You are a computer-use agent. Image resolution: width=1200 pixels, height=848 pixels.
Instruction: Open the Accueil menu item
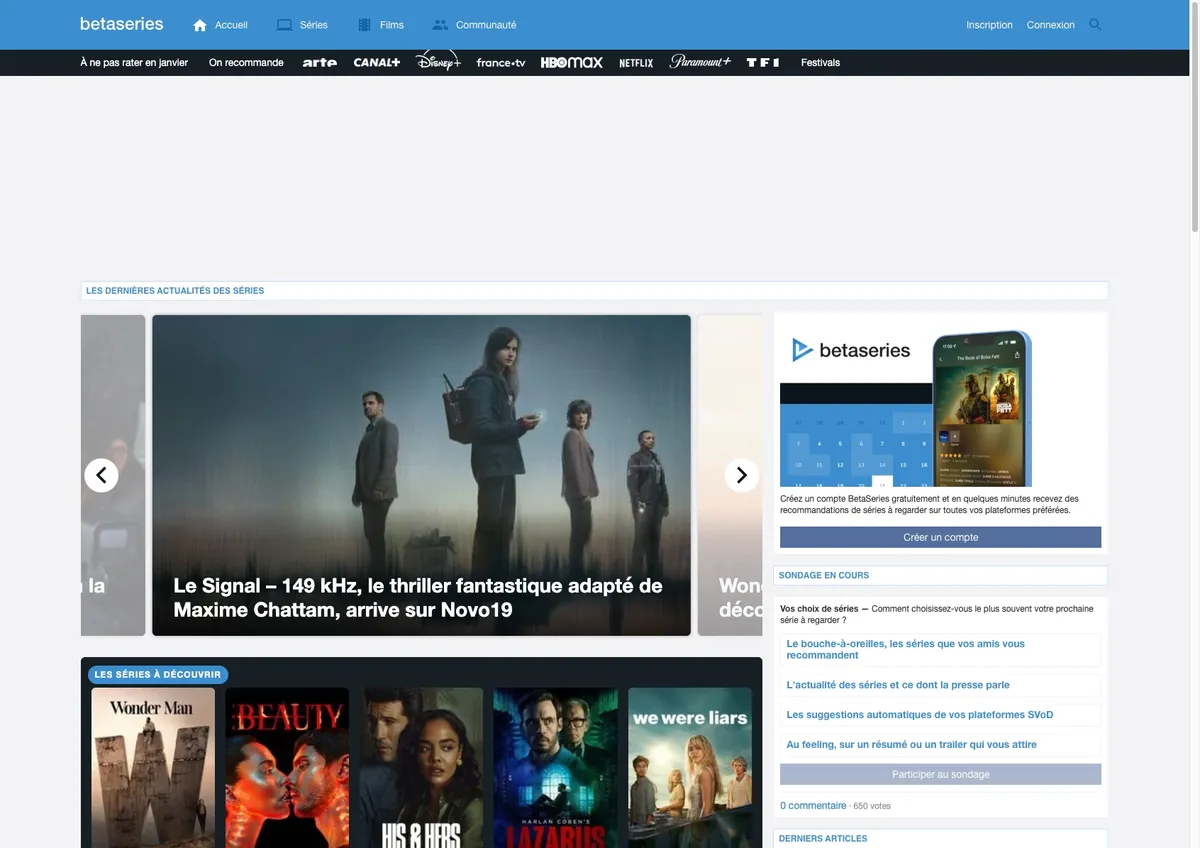231,25
